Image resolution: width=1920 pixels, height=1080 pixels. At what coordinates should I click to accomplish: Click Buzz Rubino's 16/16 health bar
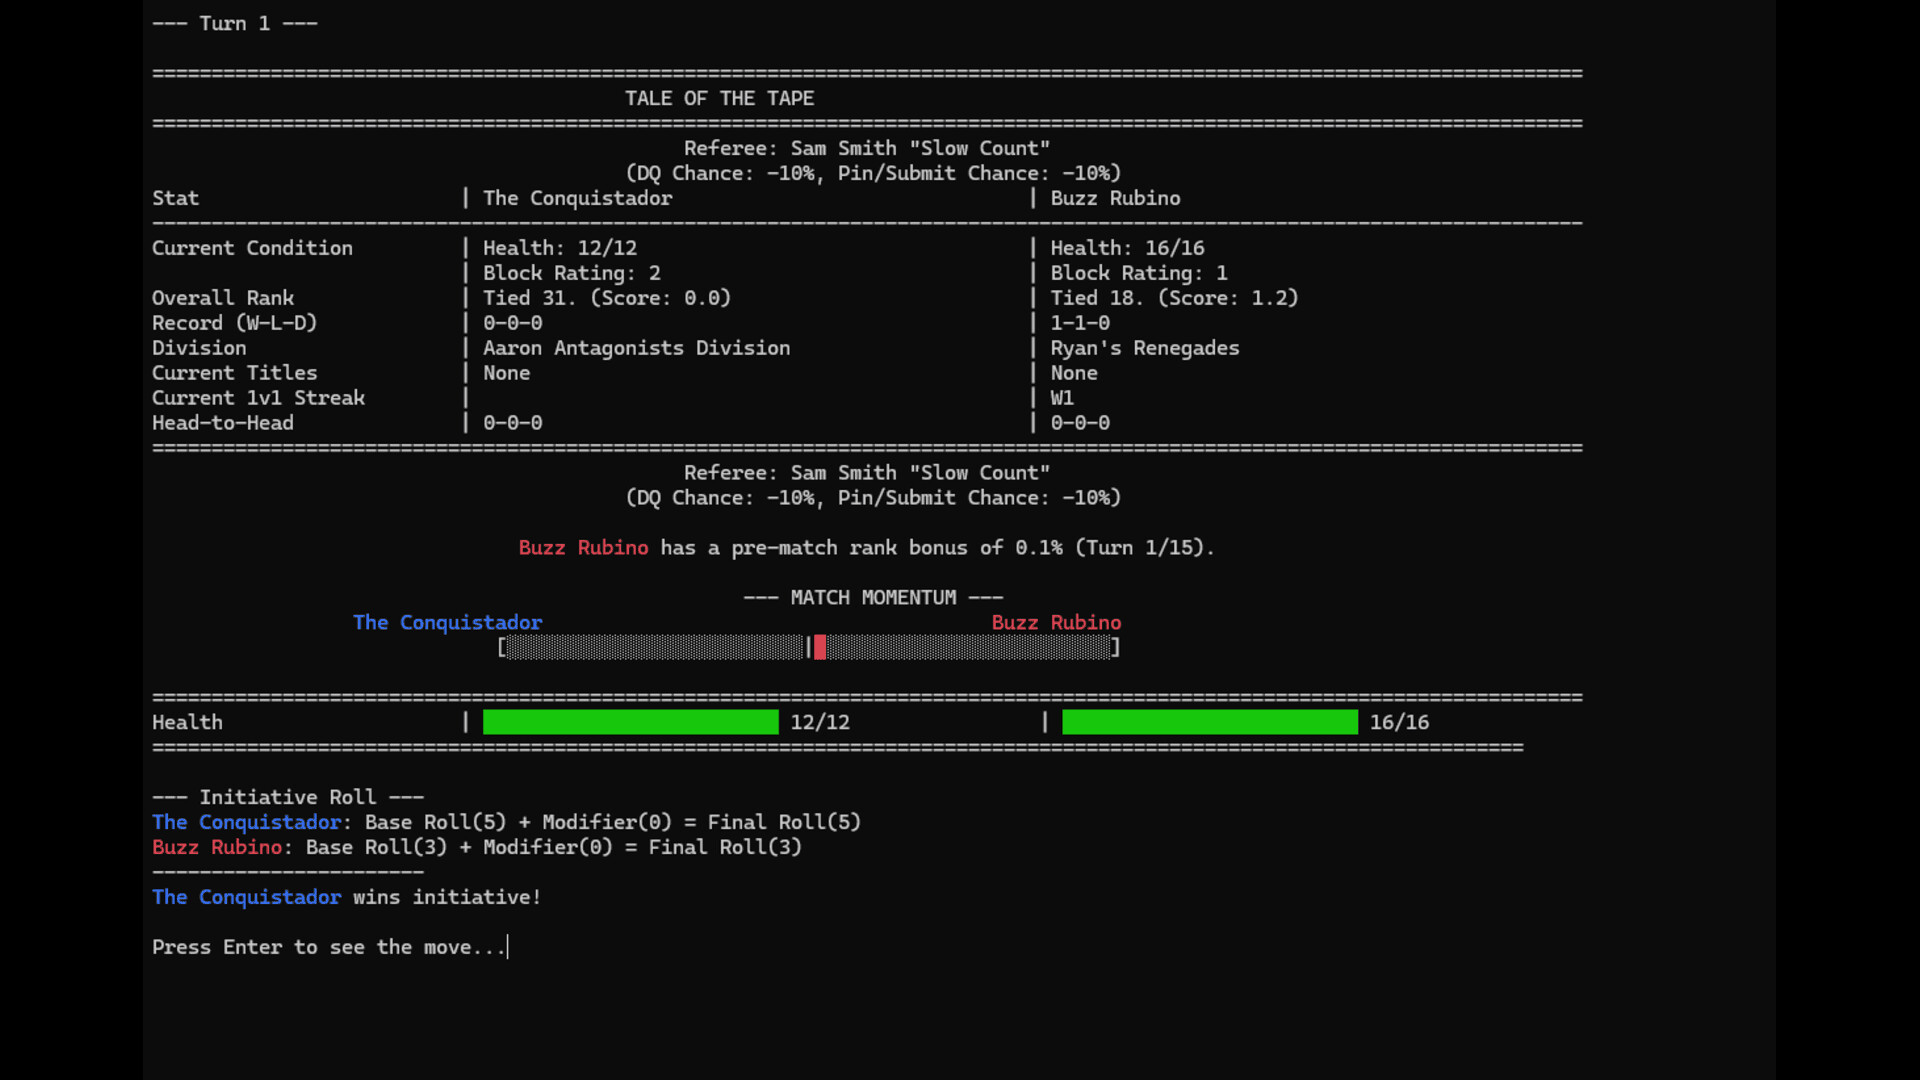point(1208,722)
